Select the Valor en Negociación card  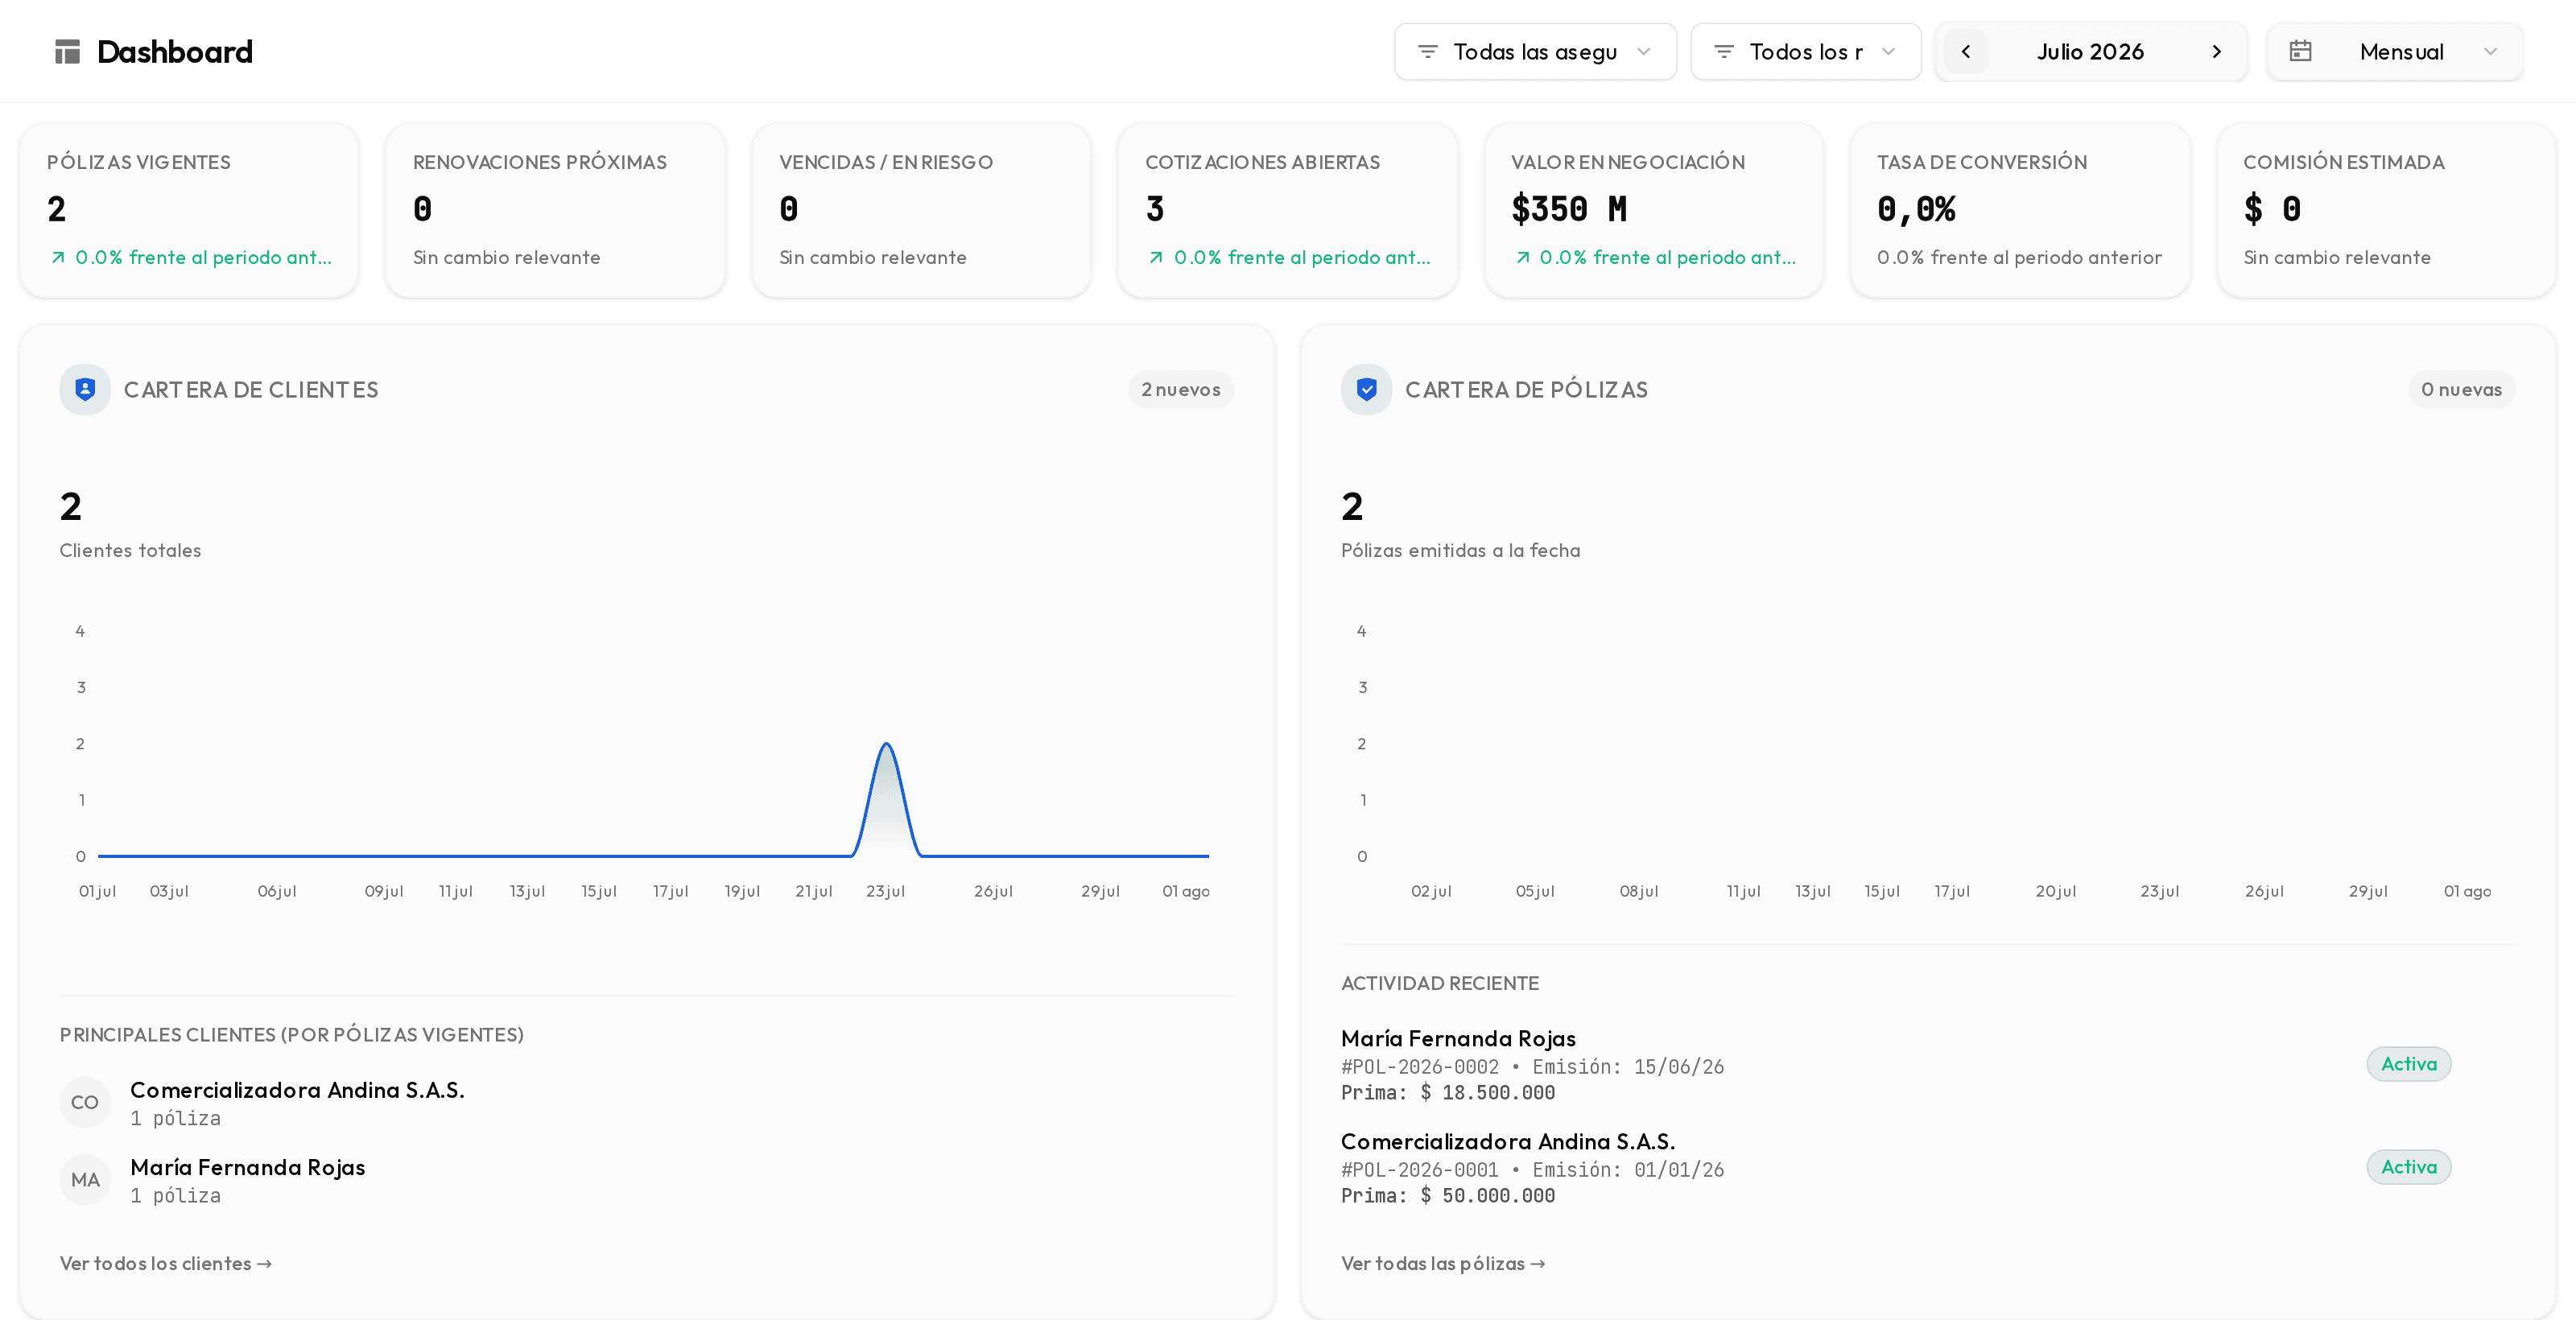[1653, 210]
